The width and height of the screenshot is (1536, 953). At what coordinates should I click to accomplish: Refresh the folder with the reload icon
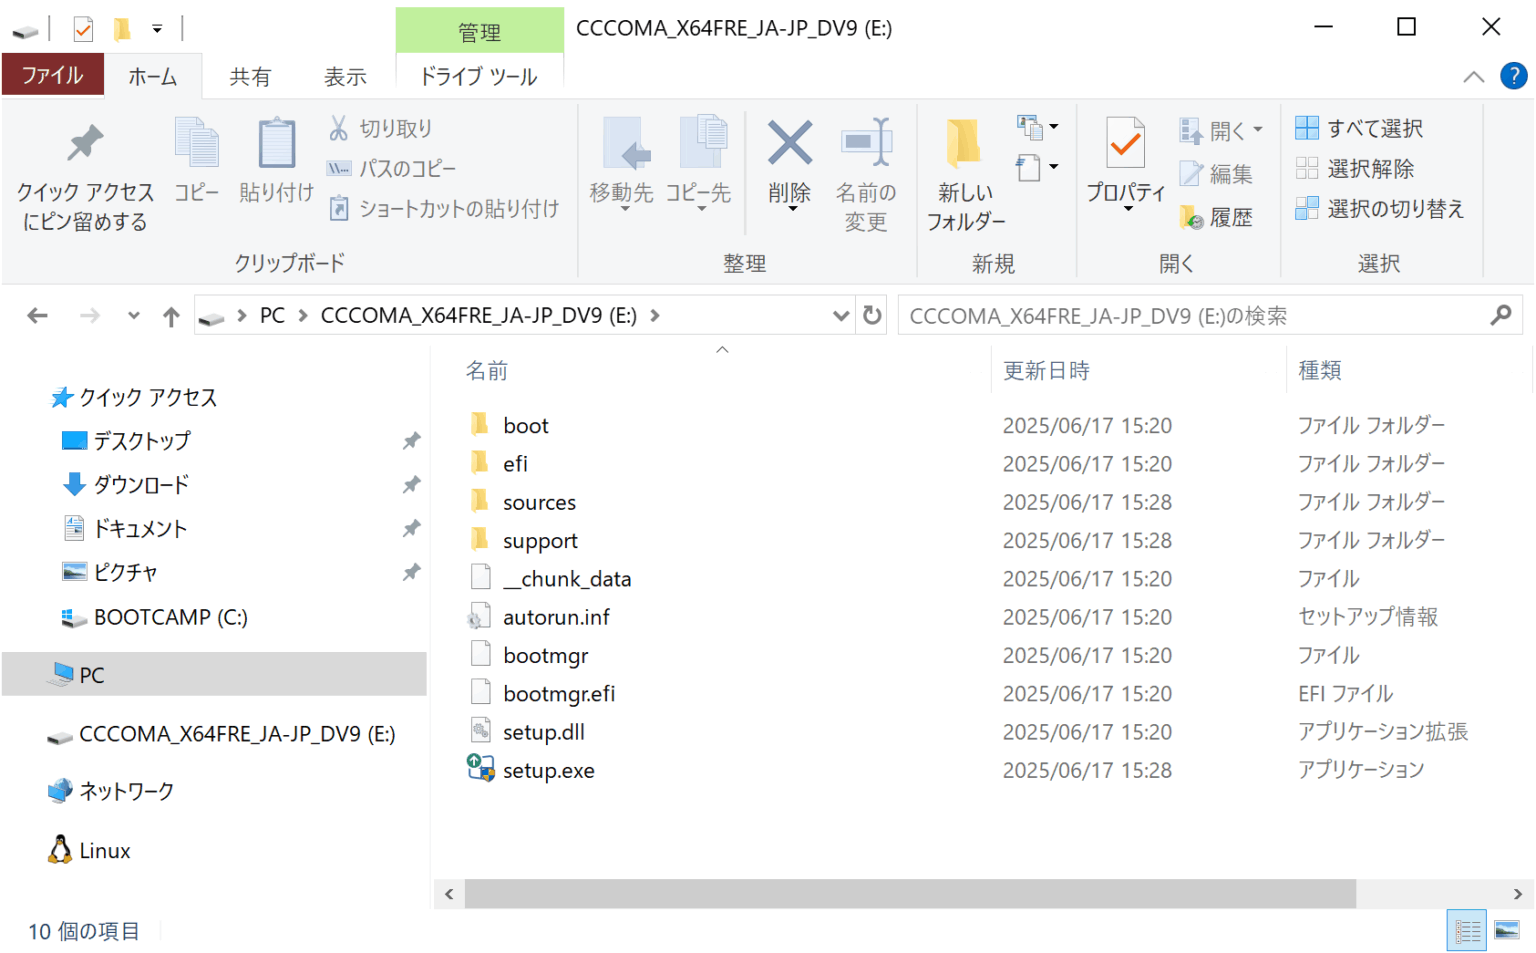click(x=871, y=314)
